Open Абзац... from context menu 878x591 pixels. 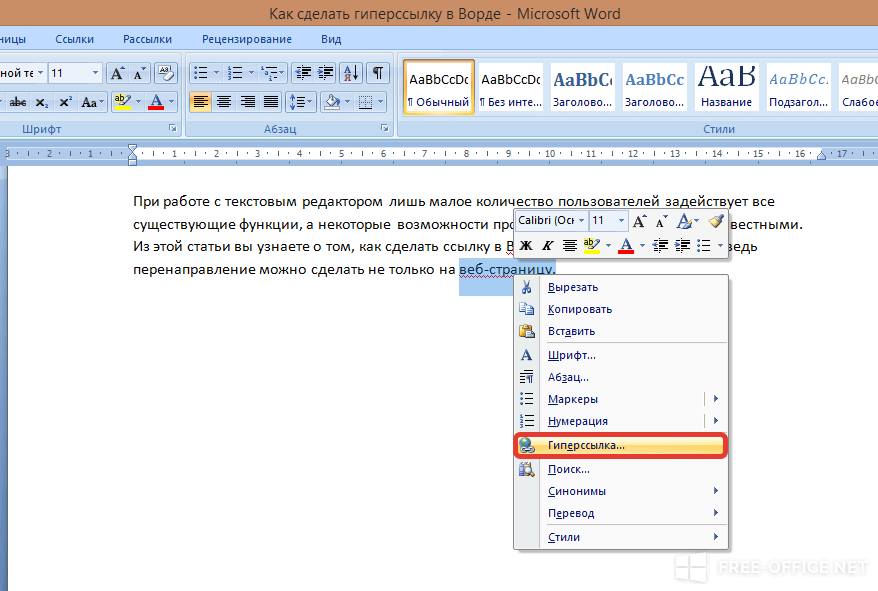pos(621,377)
